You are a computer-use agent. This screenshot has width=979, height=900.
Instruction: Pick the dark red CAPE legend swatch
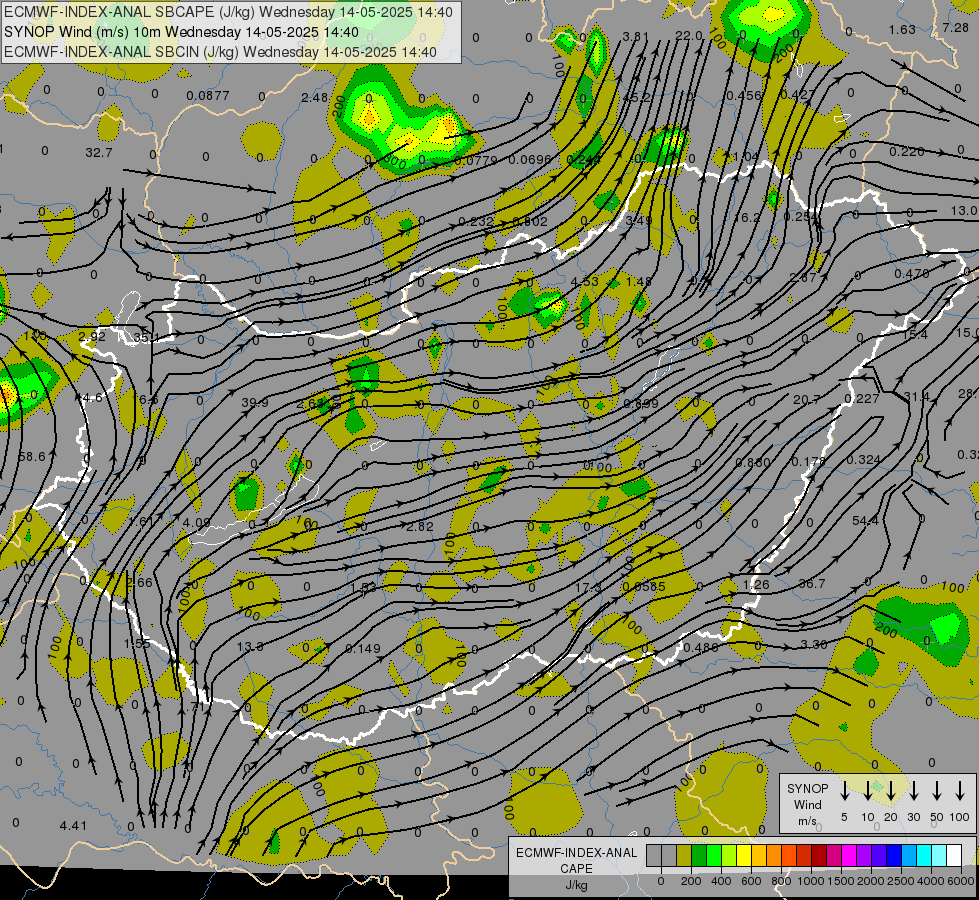[819, 855]
